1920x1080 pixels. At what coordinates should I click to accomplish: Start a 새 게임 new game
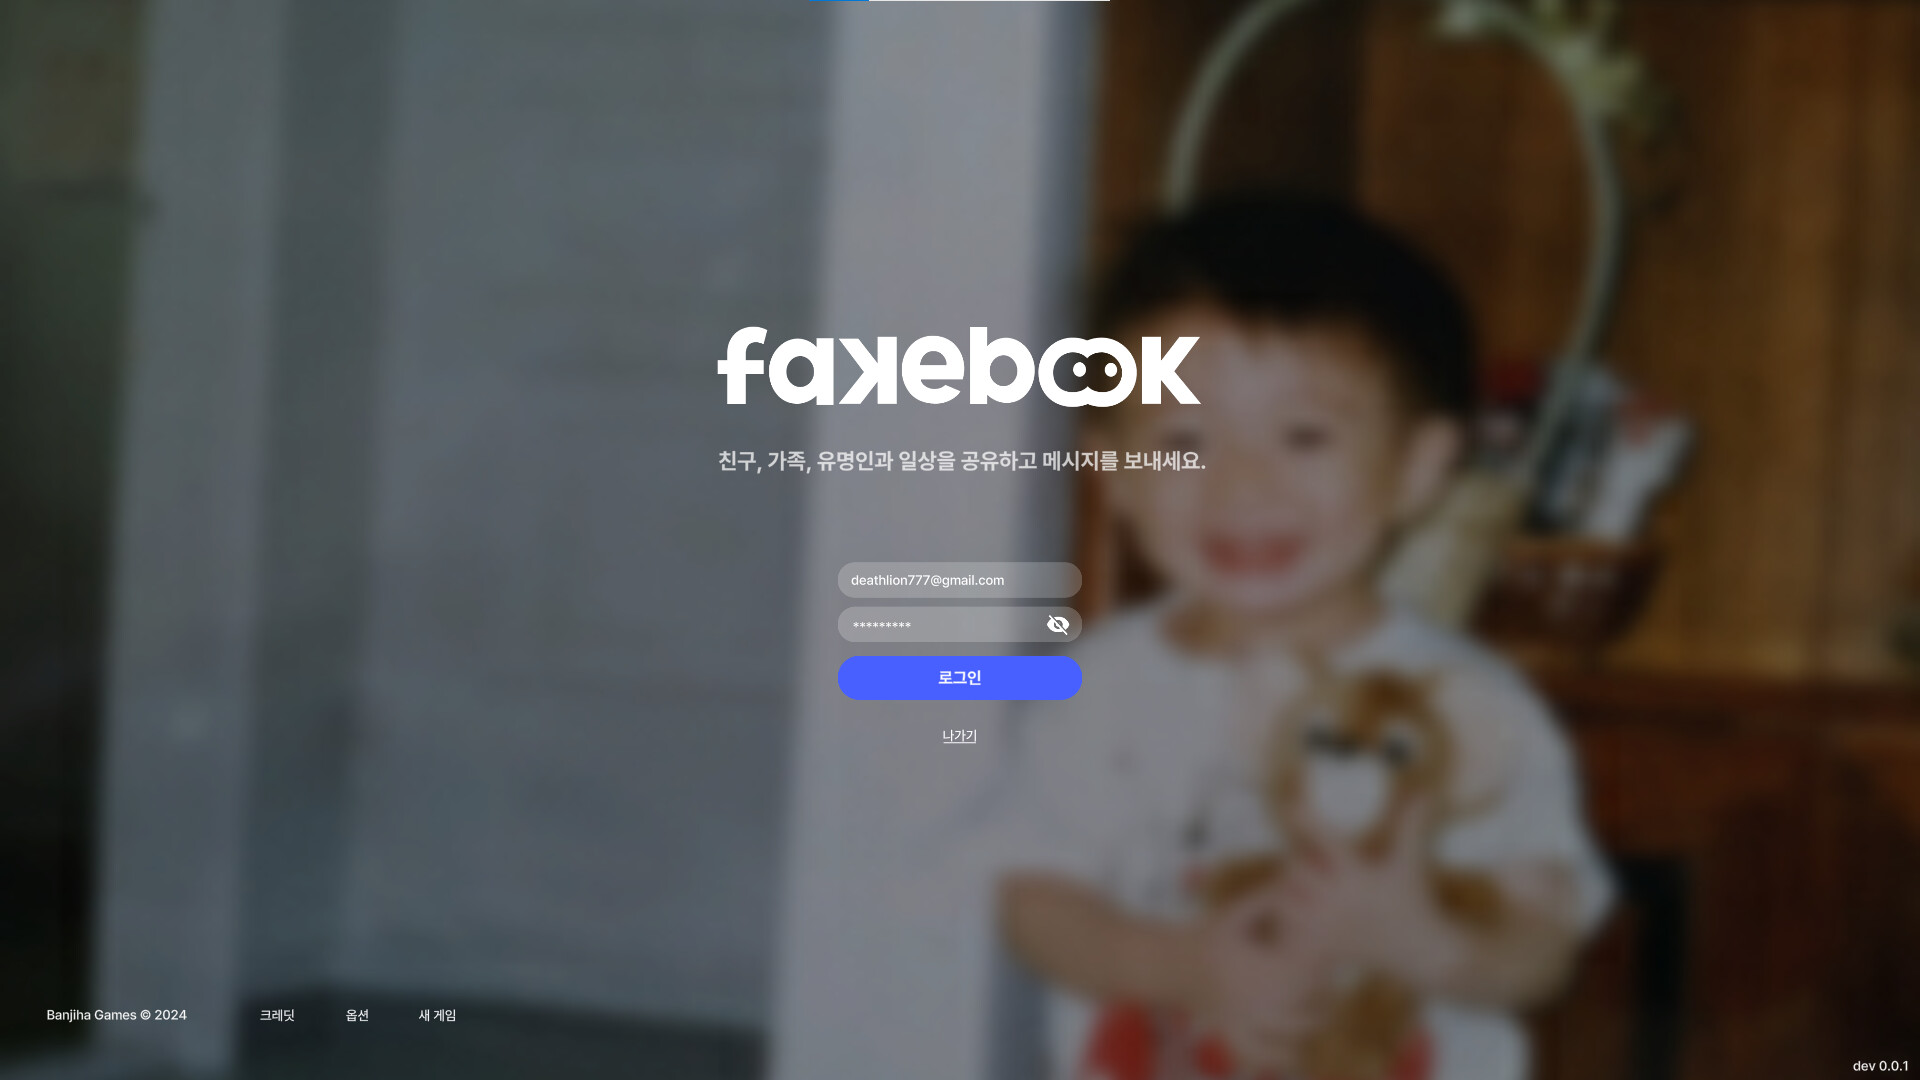(x=437, y=1015)
